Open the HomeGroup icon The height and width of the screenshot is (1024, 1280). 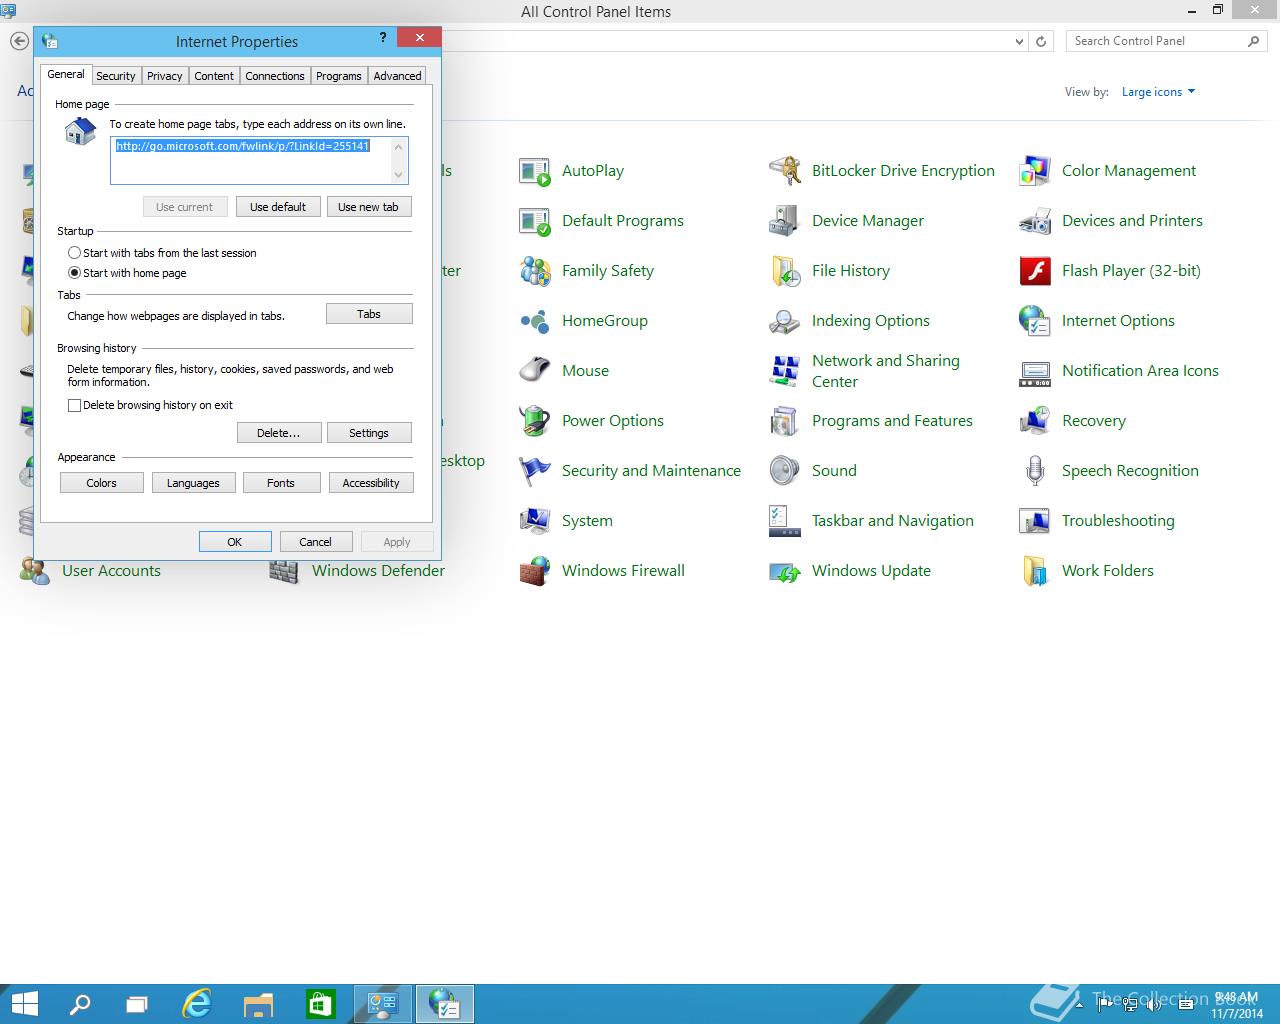pyautogui.click(x=535, y=321)
